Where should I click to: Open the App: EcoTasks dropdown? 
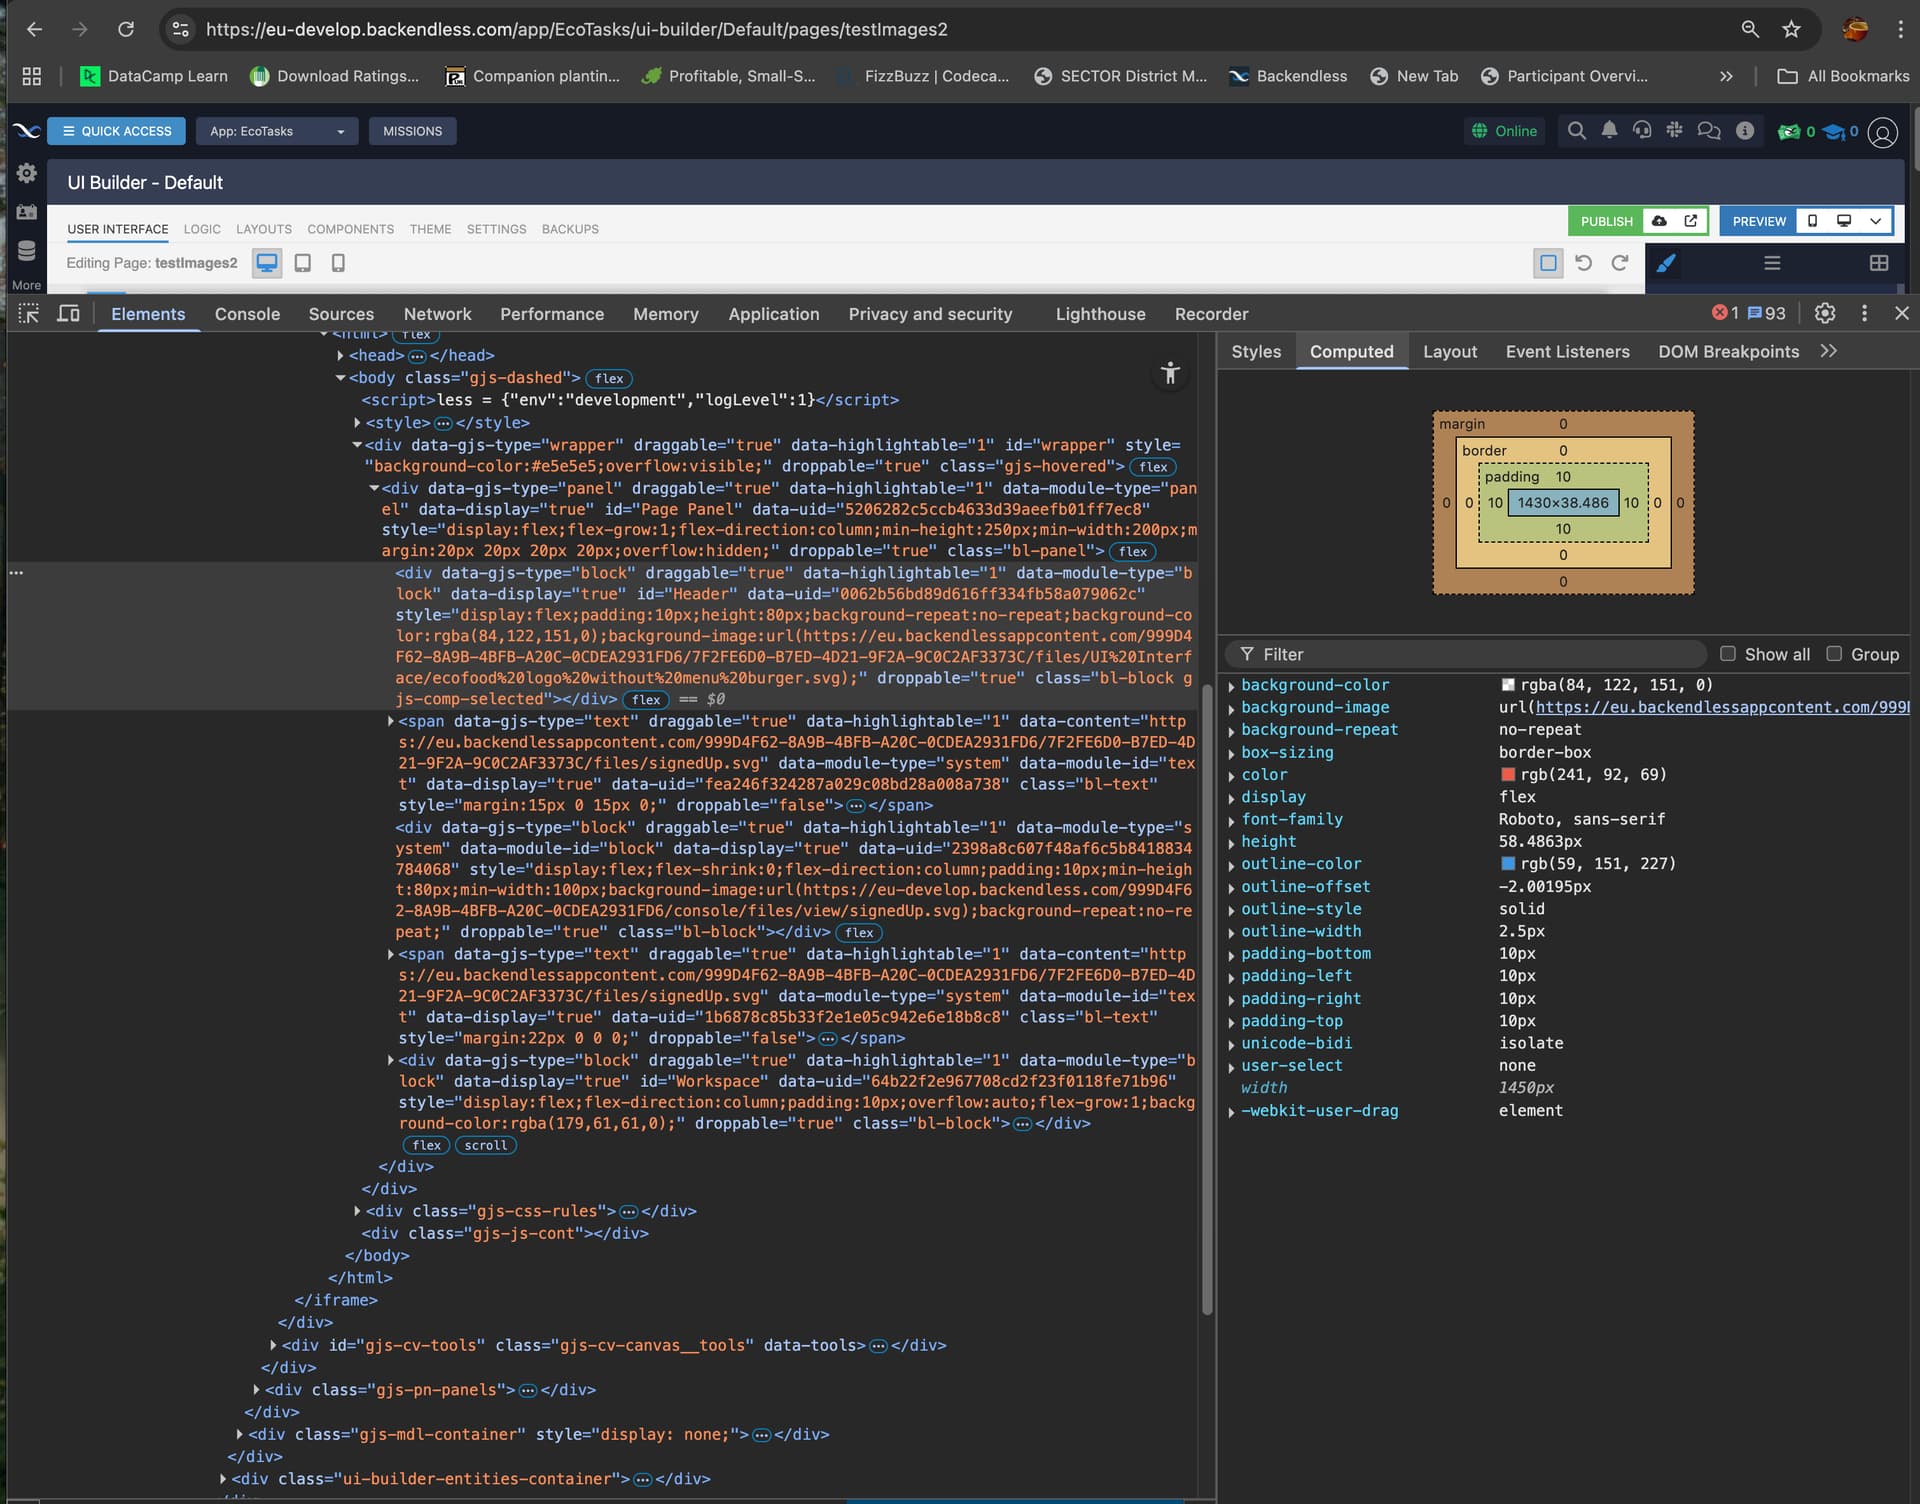click(x=277, y=131)
